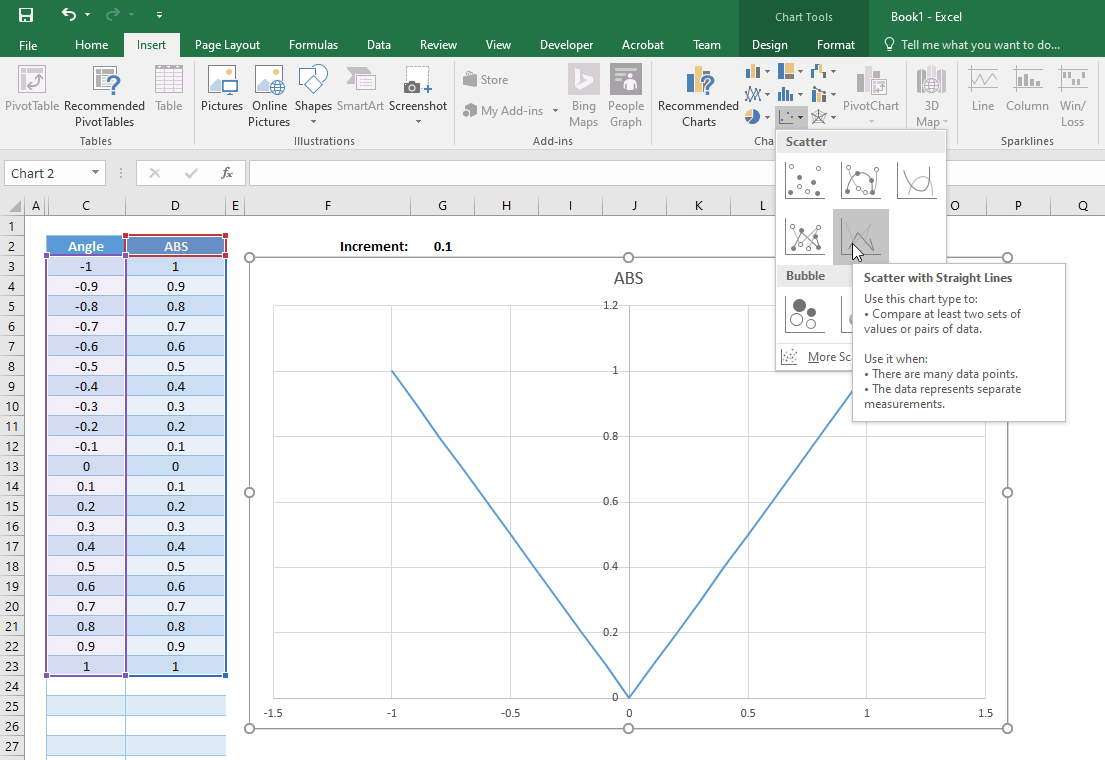
Task: Click the Name Box showing Chart 2
Action: 48,172
